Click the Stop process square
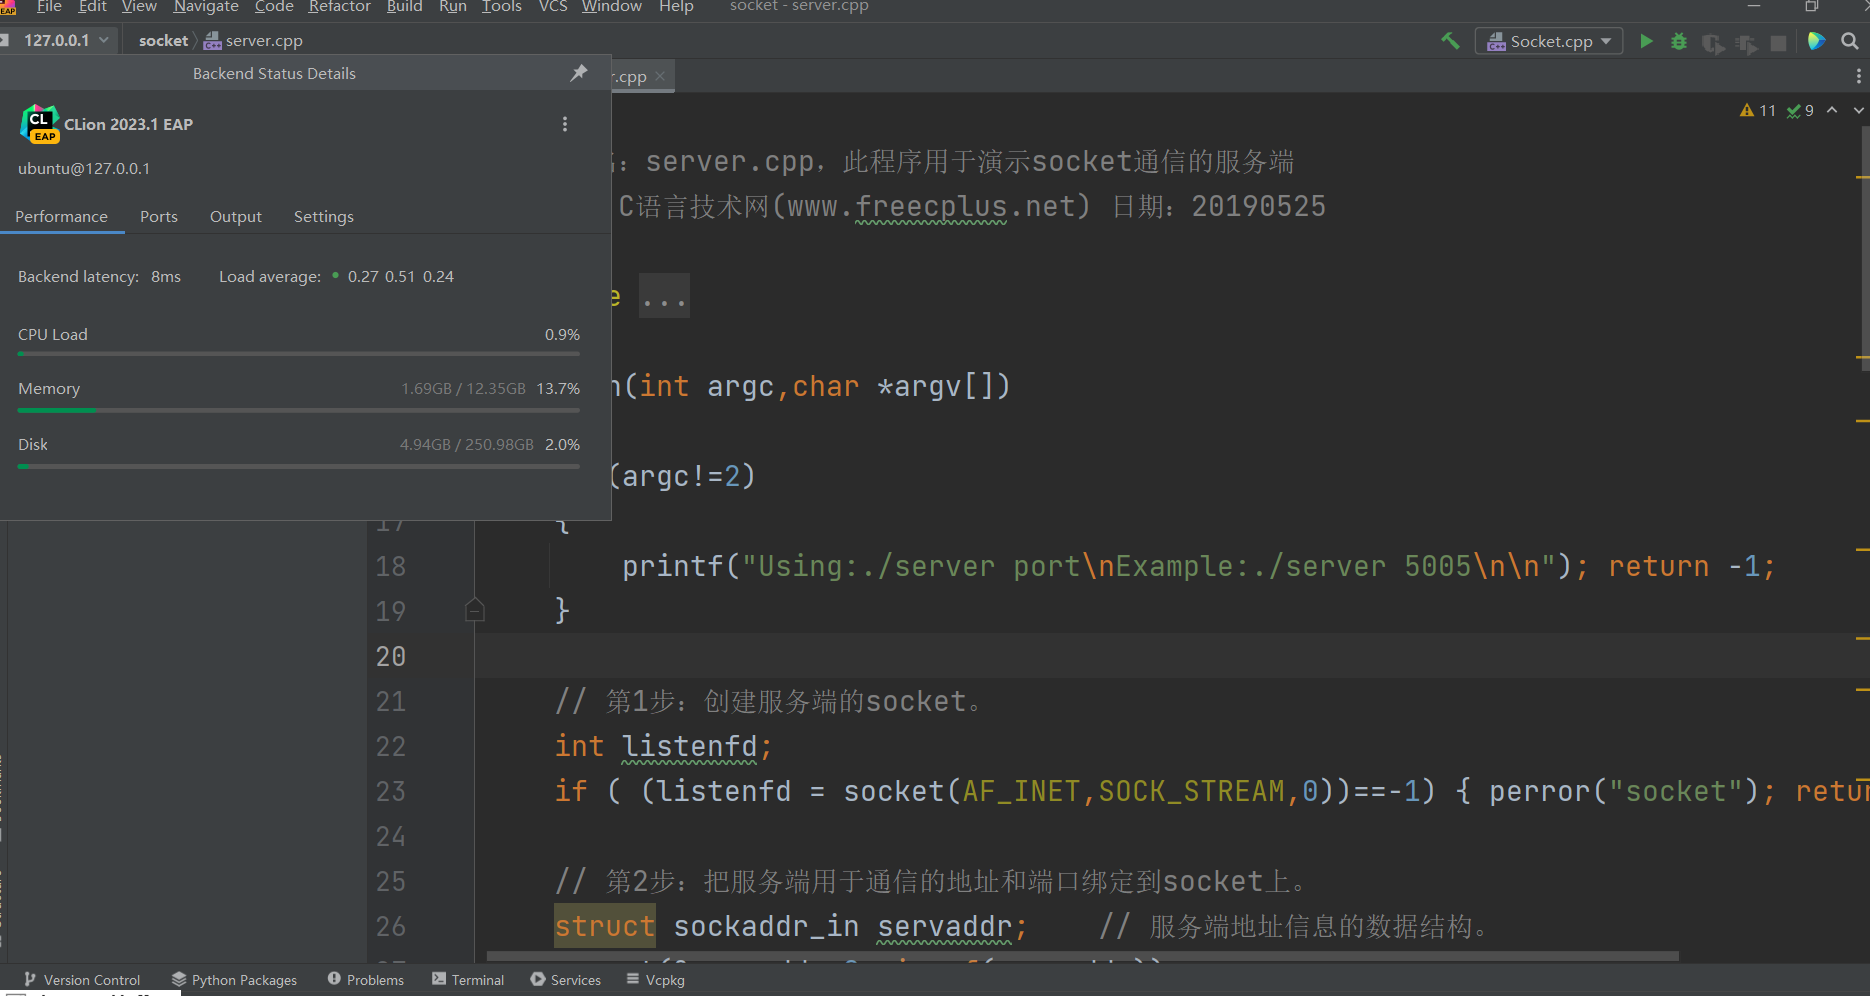 coord(1778,43)
